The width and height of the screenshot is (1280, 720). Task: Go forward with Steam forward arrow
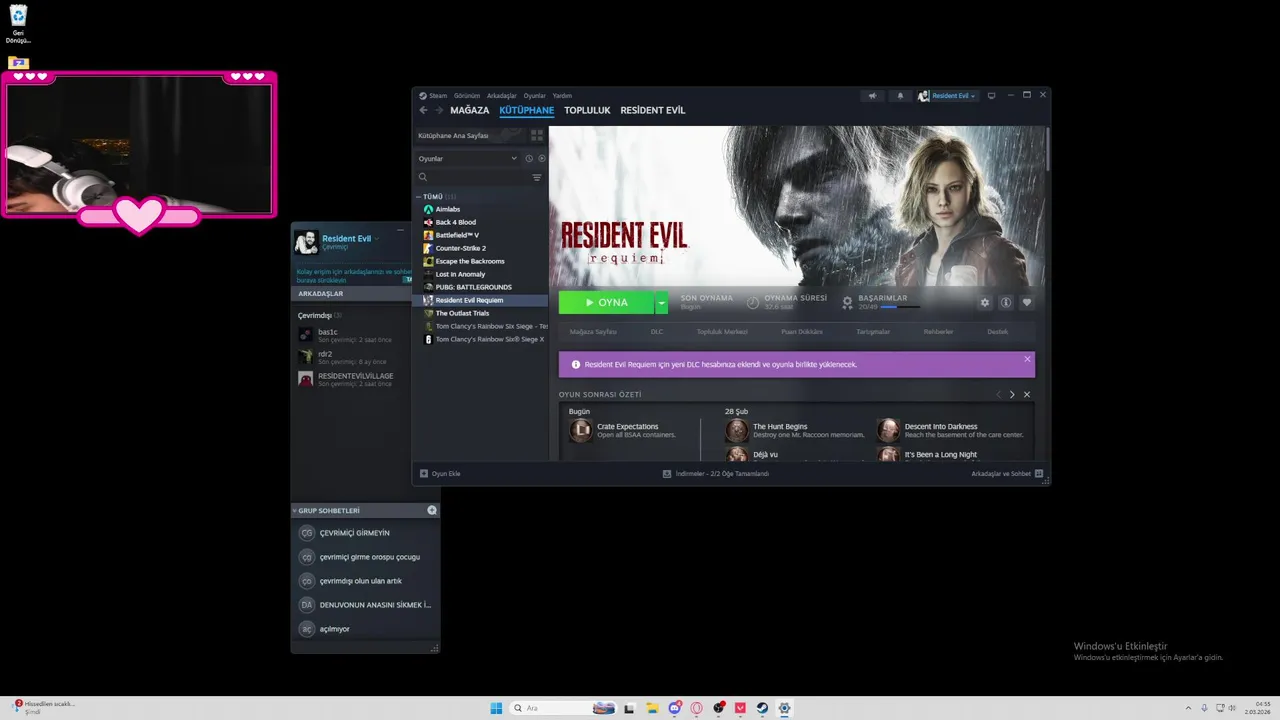point(439,110)
